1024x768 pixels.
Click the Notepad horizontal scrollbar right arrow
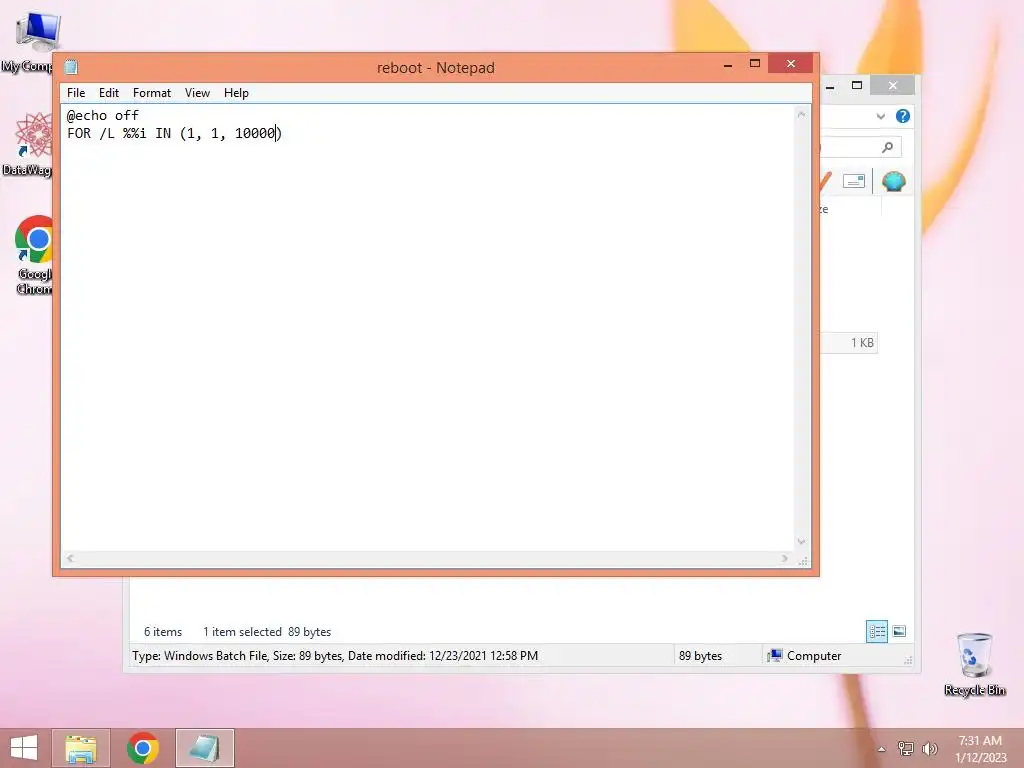tap(785, 558)
